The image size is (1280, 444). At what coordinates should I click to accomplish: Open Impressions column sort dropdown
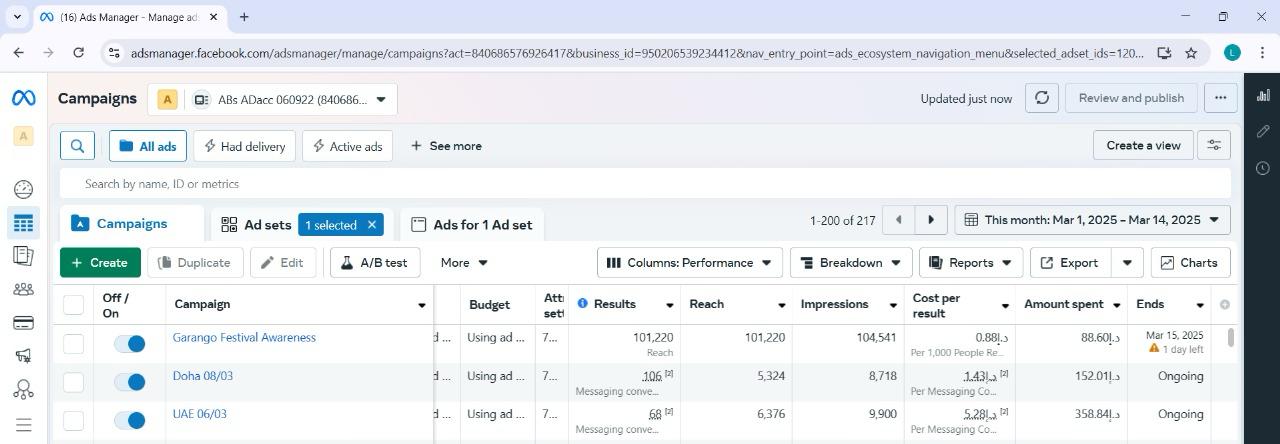point(893,304)
